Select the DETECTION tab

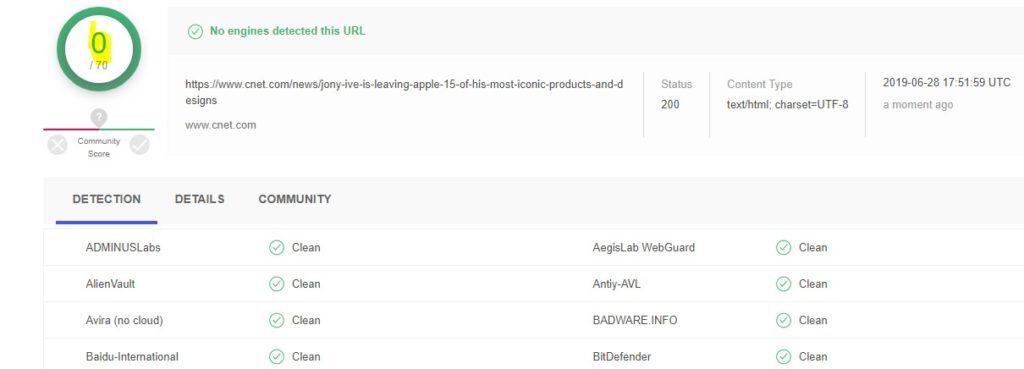coord(106,199)
